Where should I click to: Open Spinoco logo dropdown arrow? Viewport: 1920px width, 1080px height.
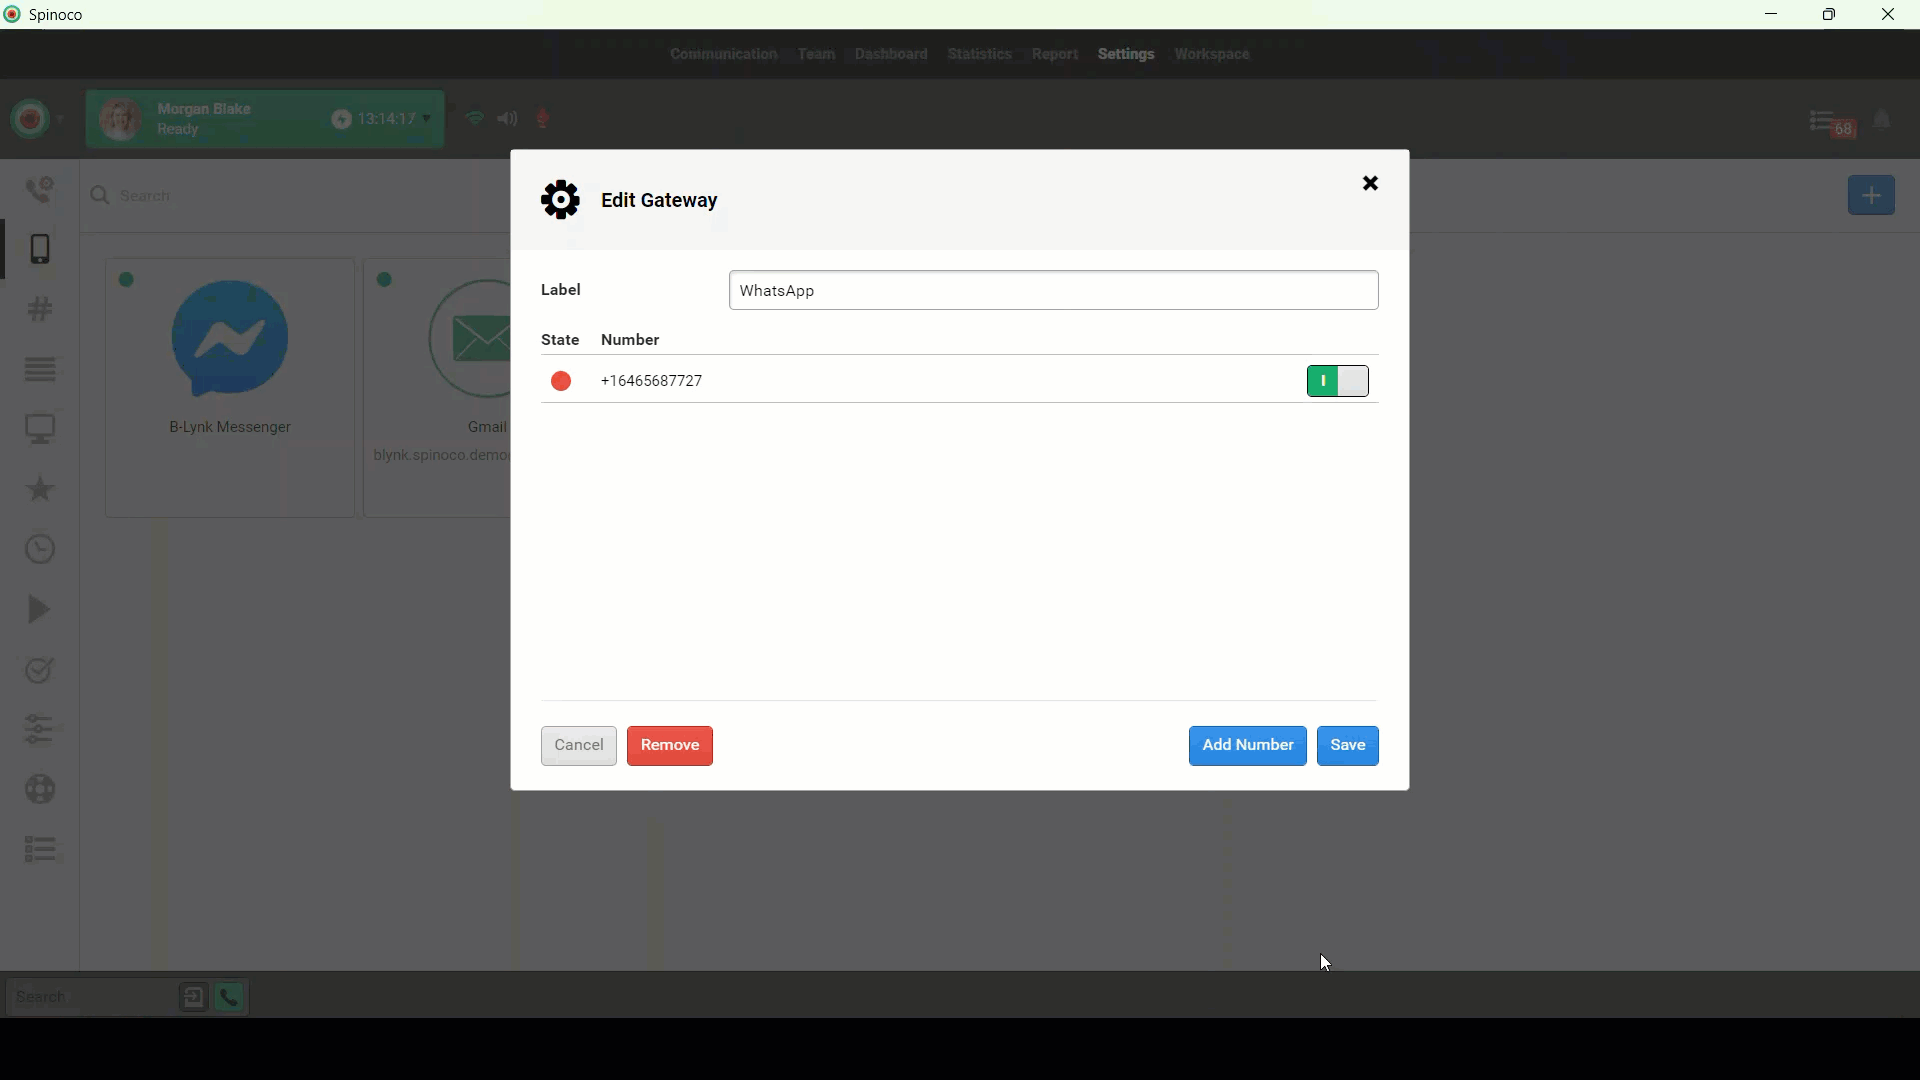61,119
